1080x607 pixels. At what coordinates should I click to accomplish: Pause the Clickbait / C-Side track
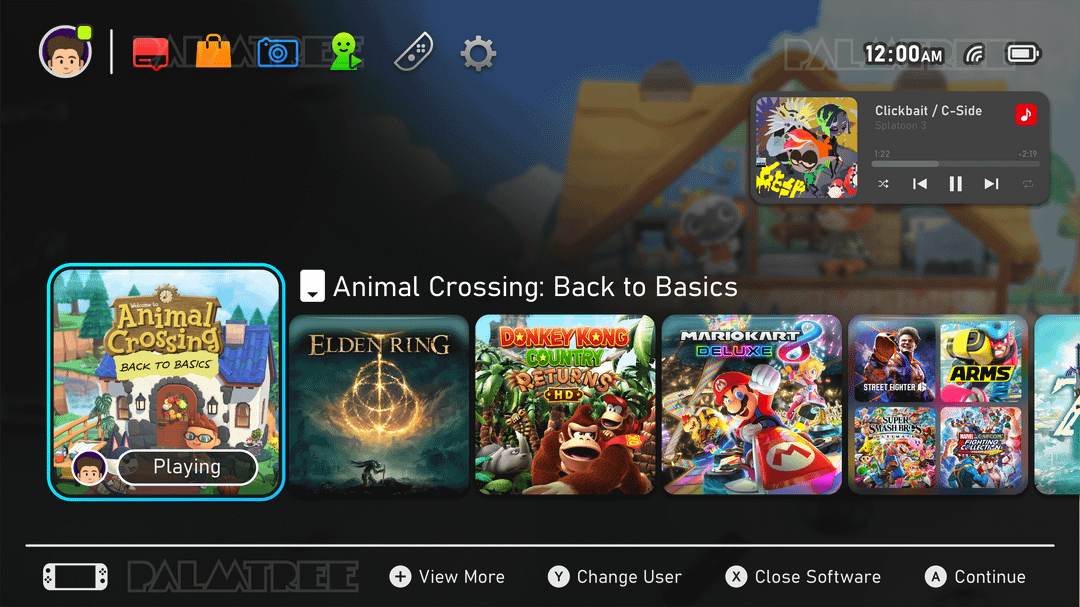[x=955, y=184]
